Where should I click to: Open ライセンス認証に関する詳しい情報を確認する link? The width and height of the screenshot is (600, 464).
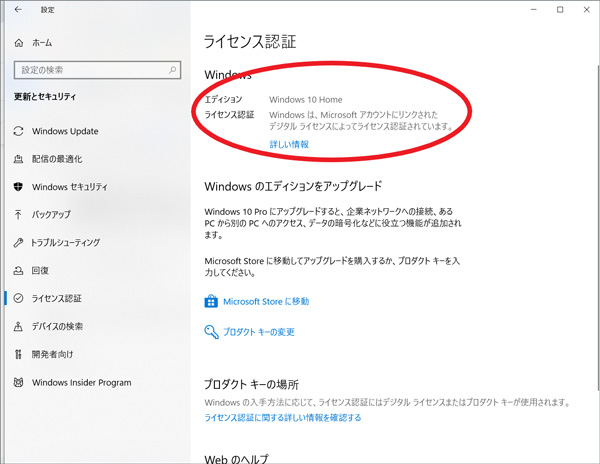(x=283, y=417)
